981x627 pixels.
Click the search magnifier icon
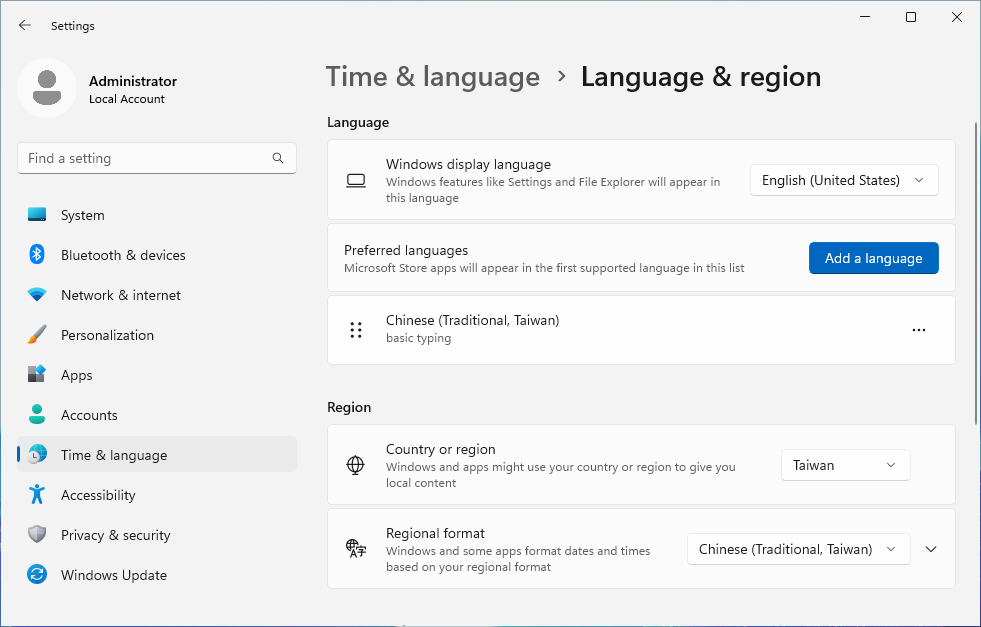click(278, 158)
